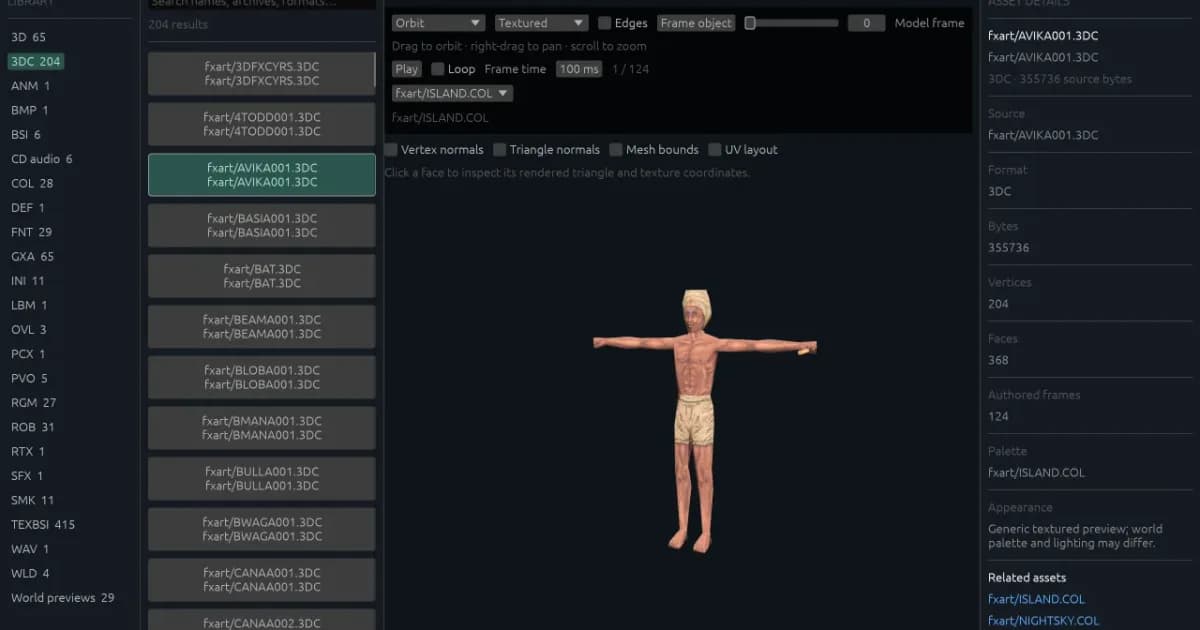Enable the UV layout checkbox
Viewport: 1200px width, 630px height.
[715, 150]
